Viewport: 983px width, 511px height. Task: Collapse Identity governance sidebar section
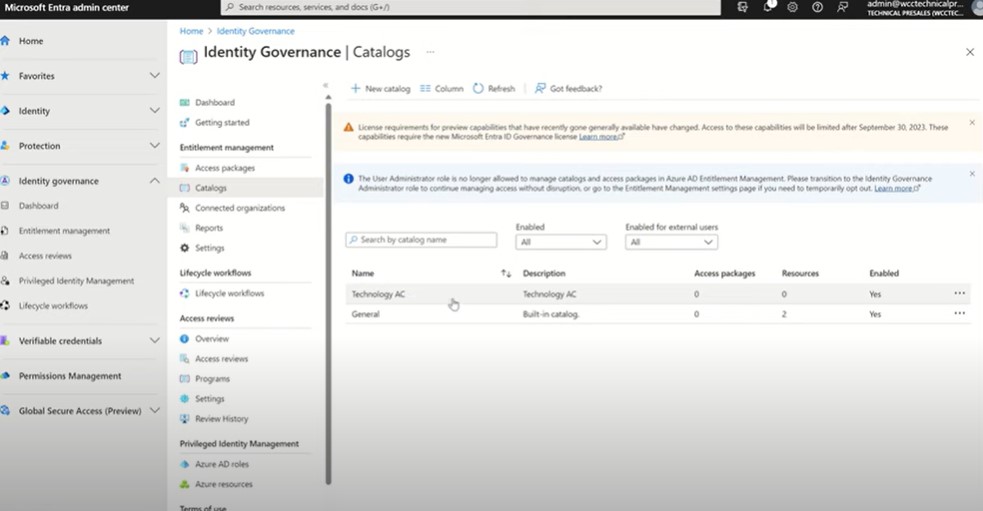click(154, 181)
